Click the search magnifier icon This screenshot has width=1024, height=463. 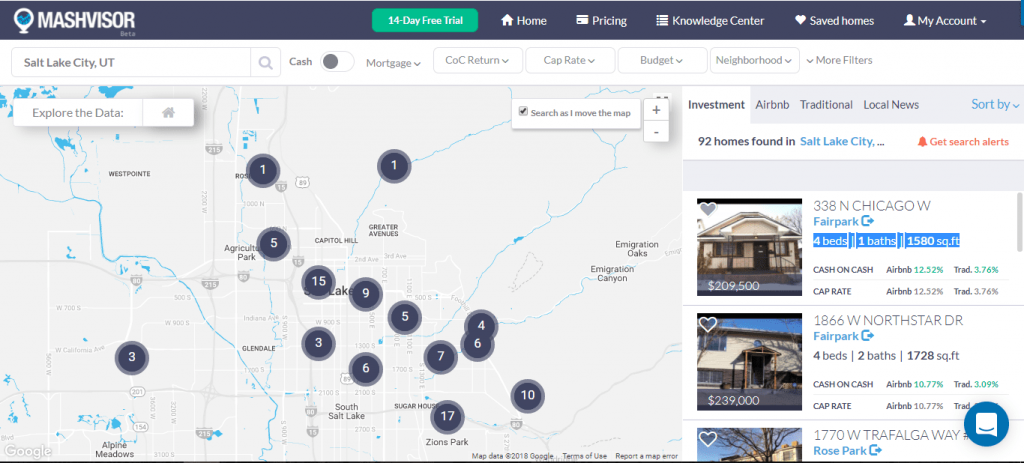[x=265, y=62]
